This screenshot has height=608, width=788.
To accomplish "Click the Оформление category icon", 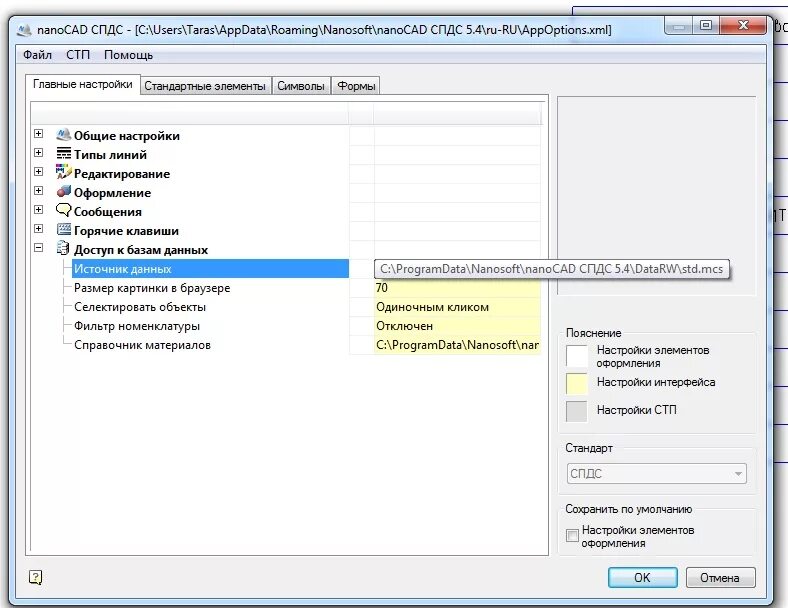I will [63, 191].
